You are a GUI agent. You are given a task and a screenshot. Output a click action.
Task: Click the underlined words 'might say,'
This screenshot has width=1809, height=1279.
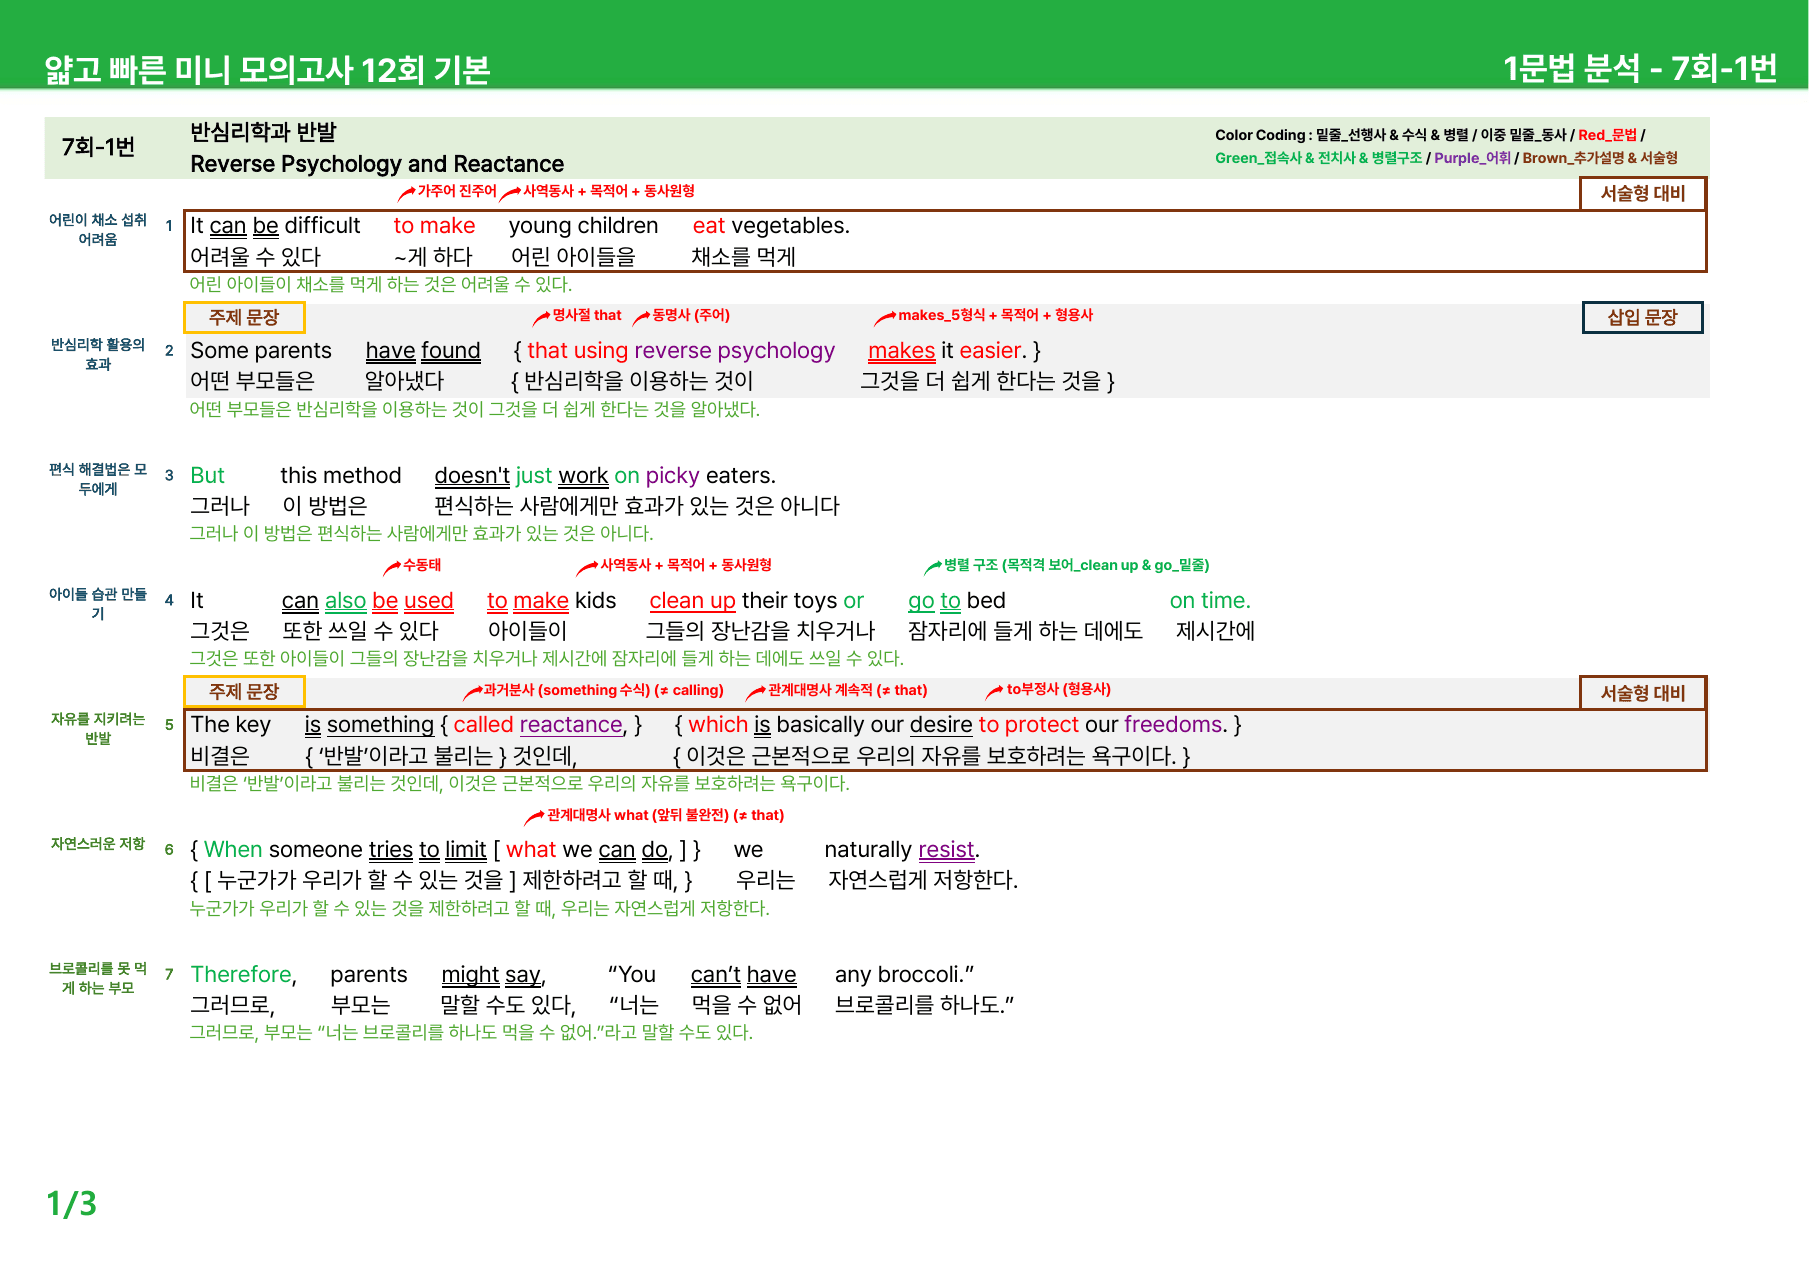coord(493,975)
